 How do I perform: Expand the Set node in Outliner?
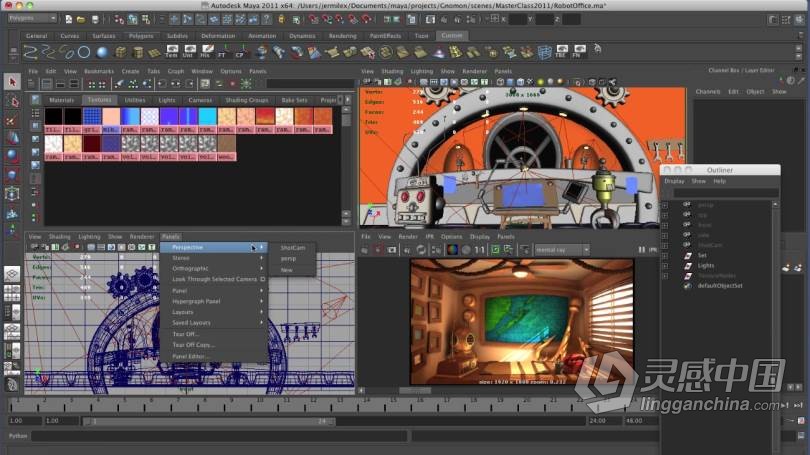[665, 256]
